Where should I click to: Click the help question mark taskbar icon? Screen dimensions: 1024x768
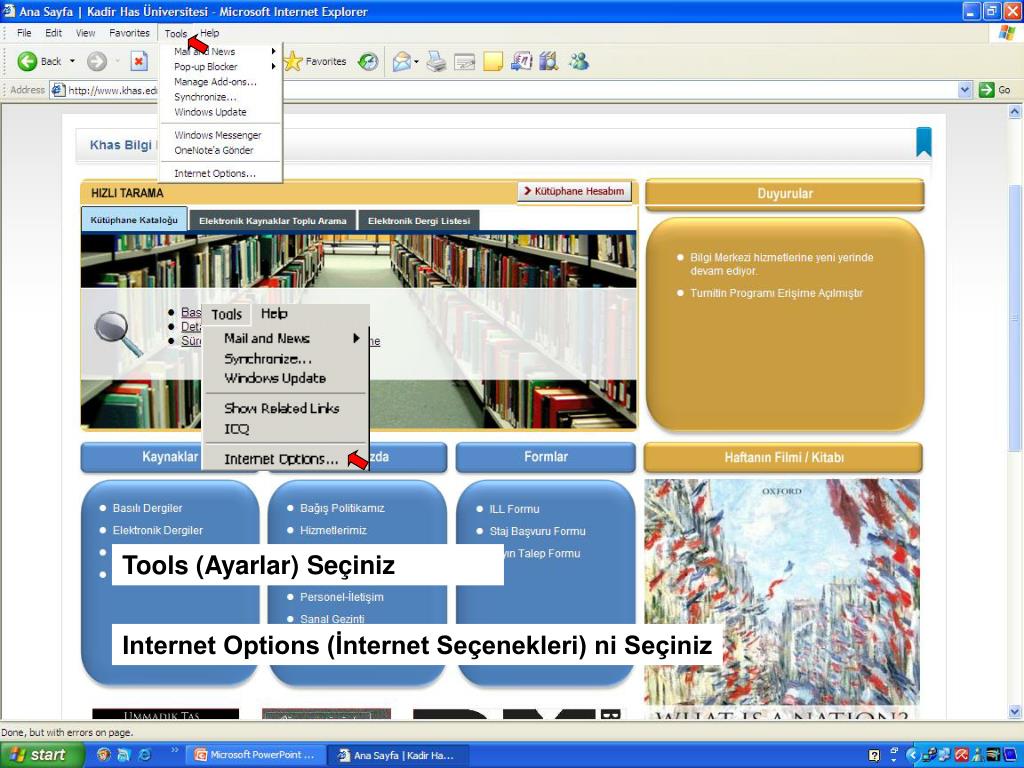pos(874,756)
